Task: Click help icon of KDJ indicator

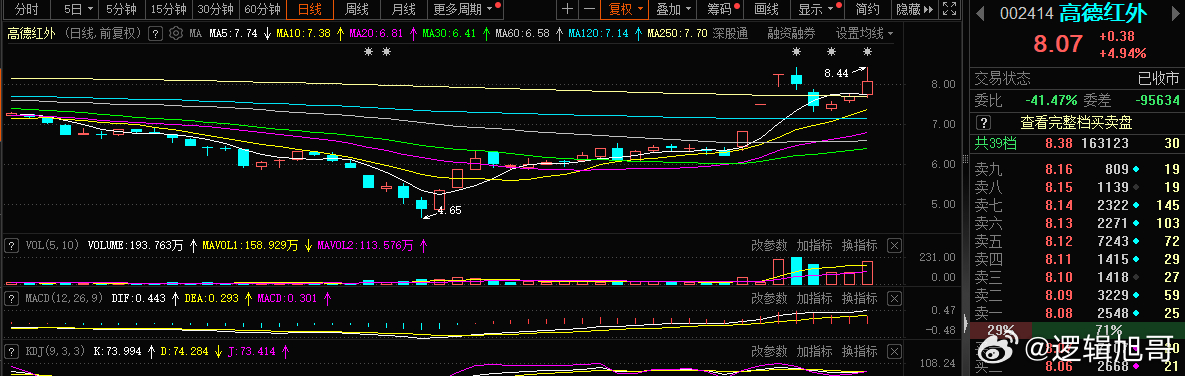Action: click(11, 351)
